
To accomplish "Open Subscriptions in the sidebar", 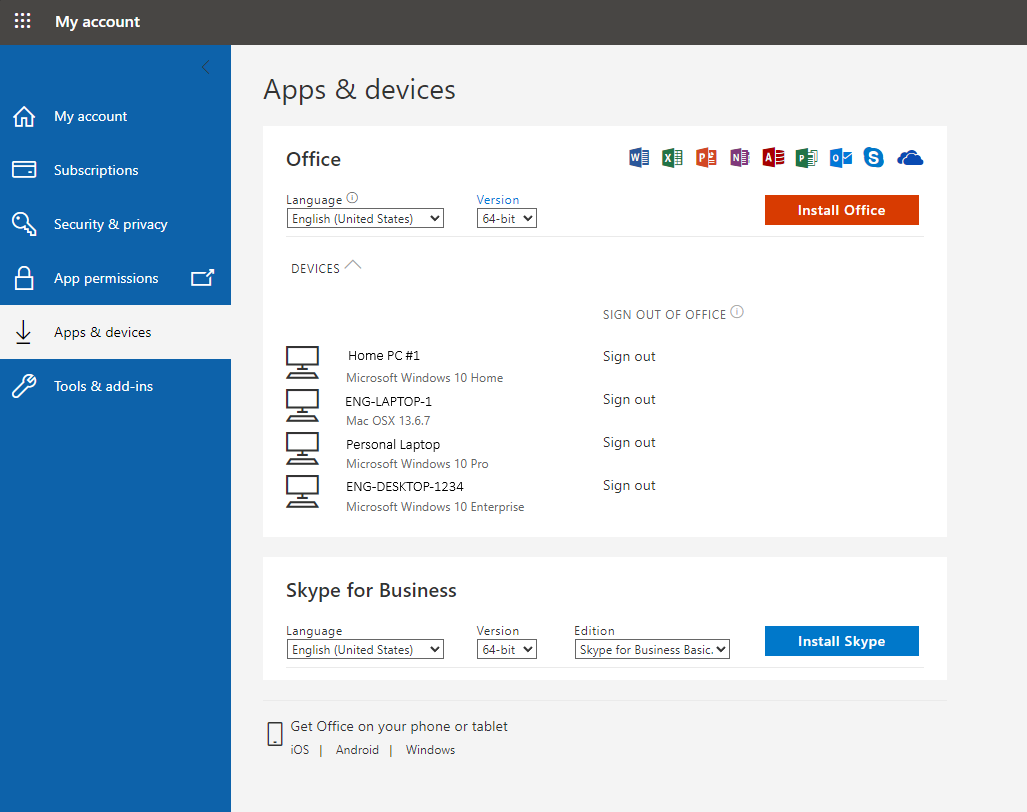I will pyautogui.click(x=115, y=170).
